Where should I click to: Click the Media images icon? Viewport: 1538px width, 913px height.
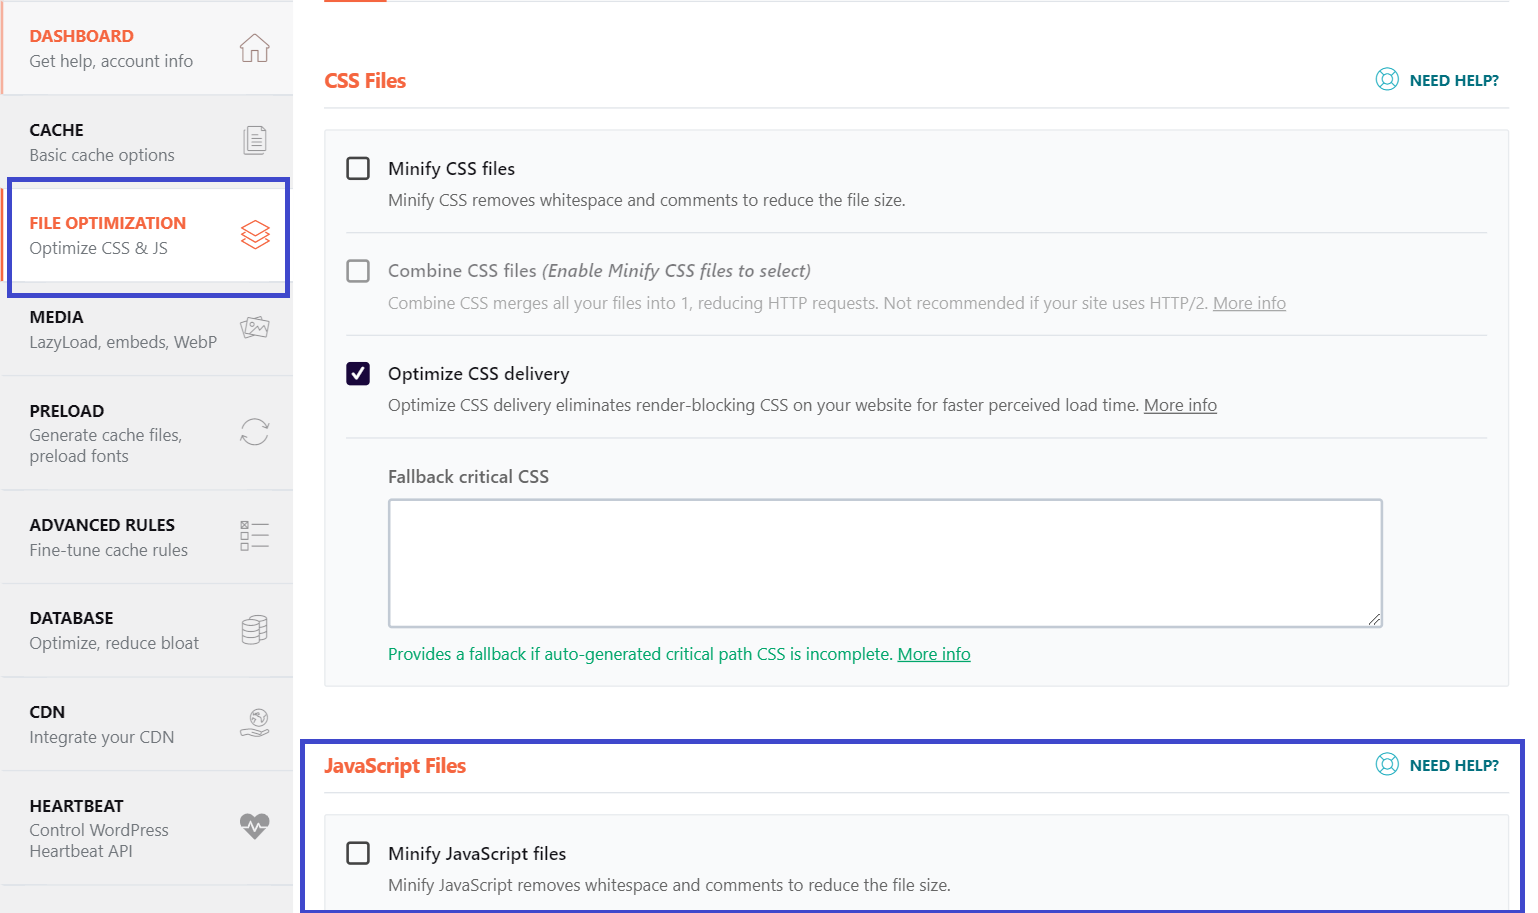coord(255,328)
